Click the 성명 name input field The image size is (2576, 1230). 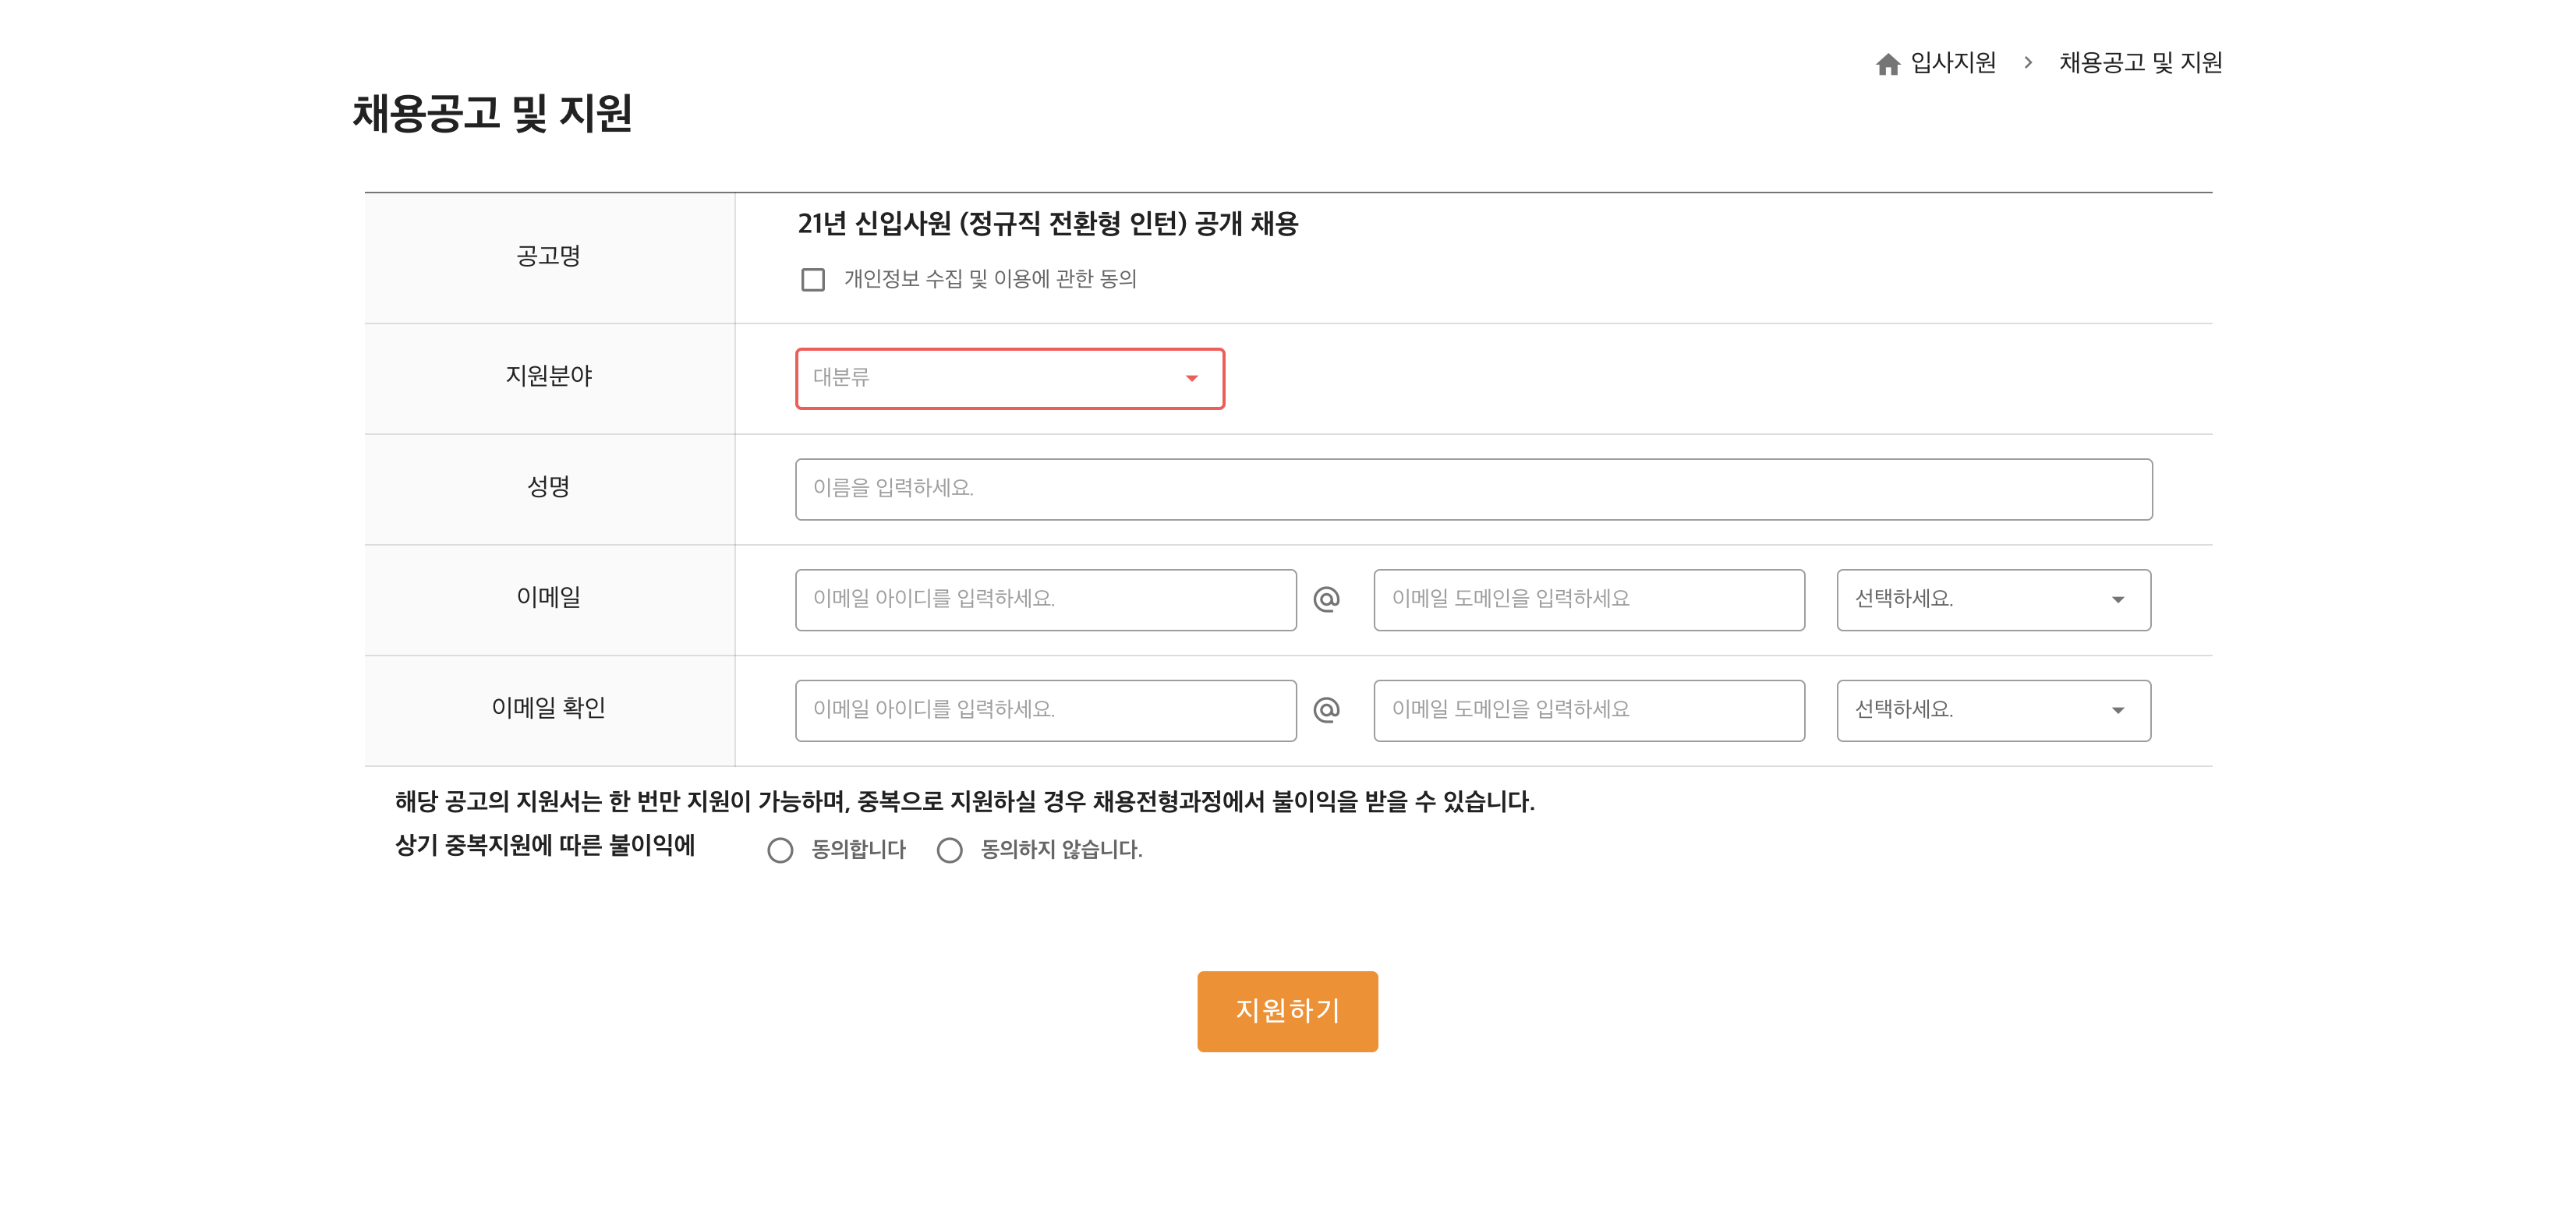coord(1473,489)
